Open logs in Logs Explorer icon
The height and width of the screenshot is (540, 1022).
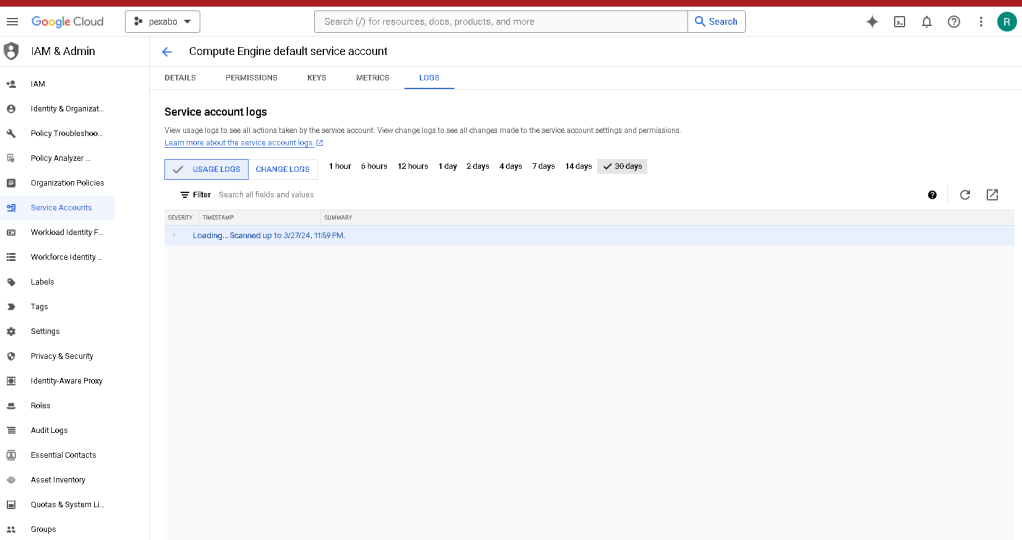[x=993, y=195]
